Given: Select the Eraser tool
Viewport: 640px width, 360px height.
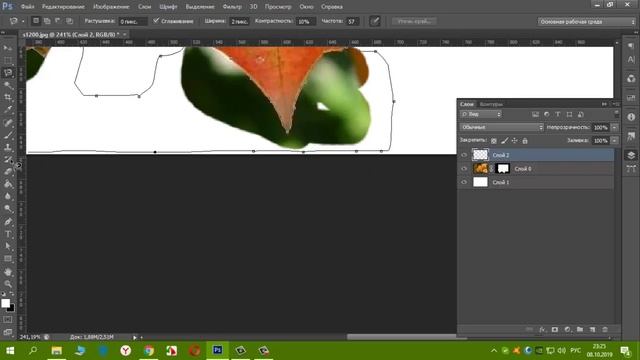Looking at the screenshot, I should click(8, 171).
